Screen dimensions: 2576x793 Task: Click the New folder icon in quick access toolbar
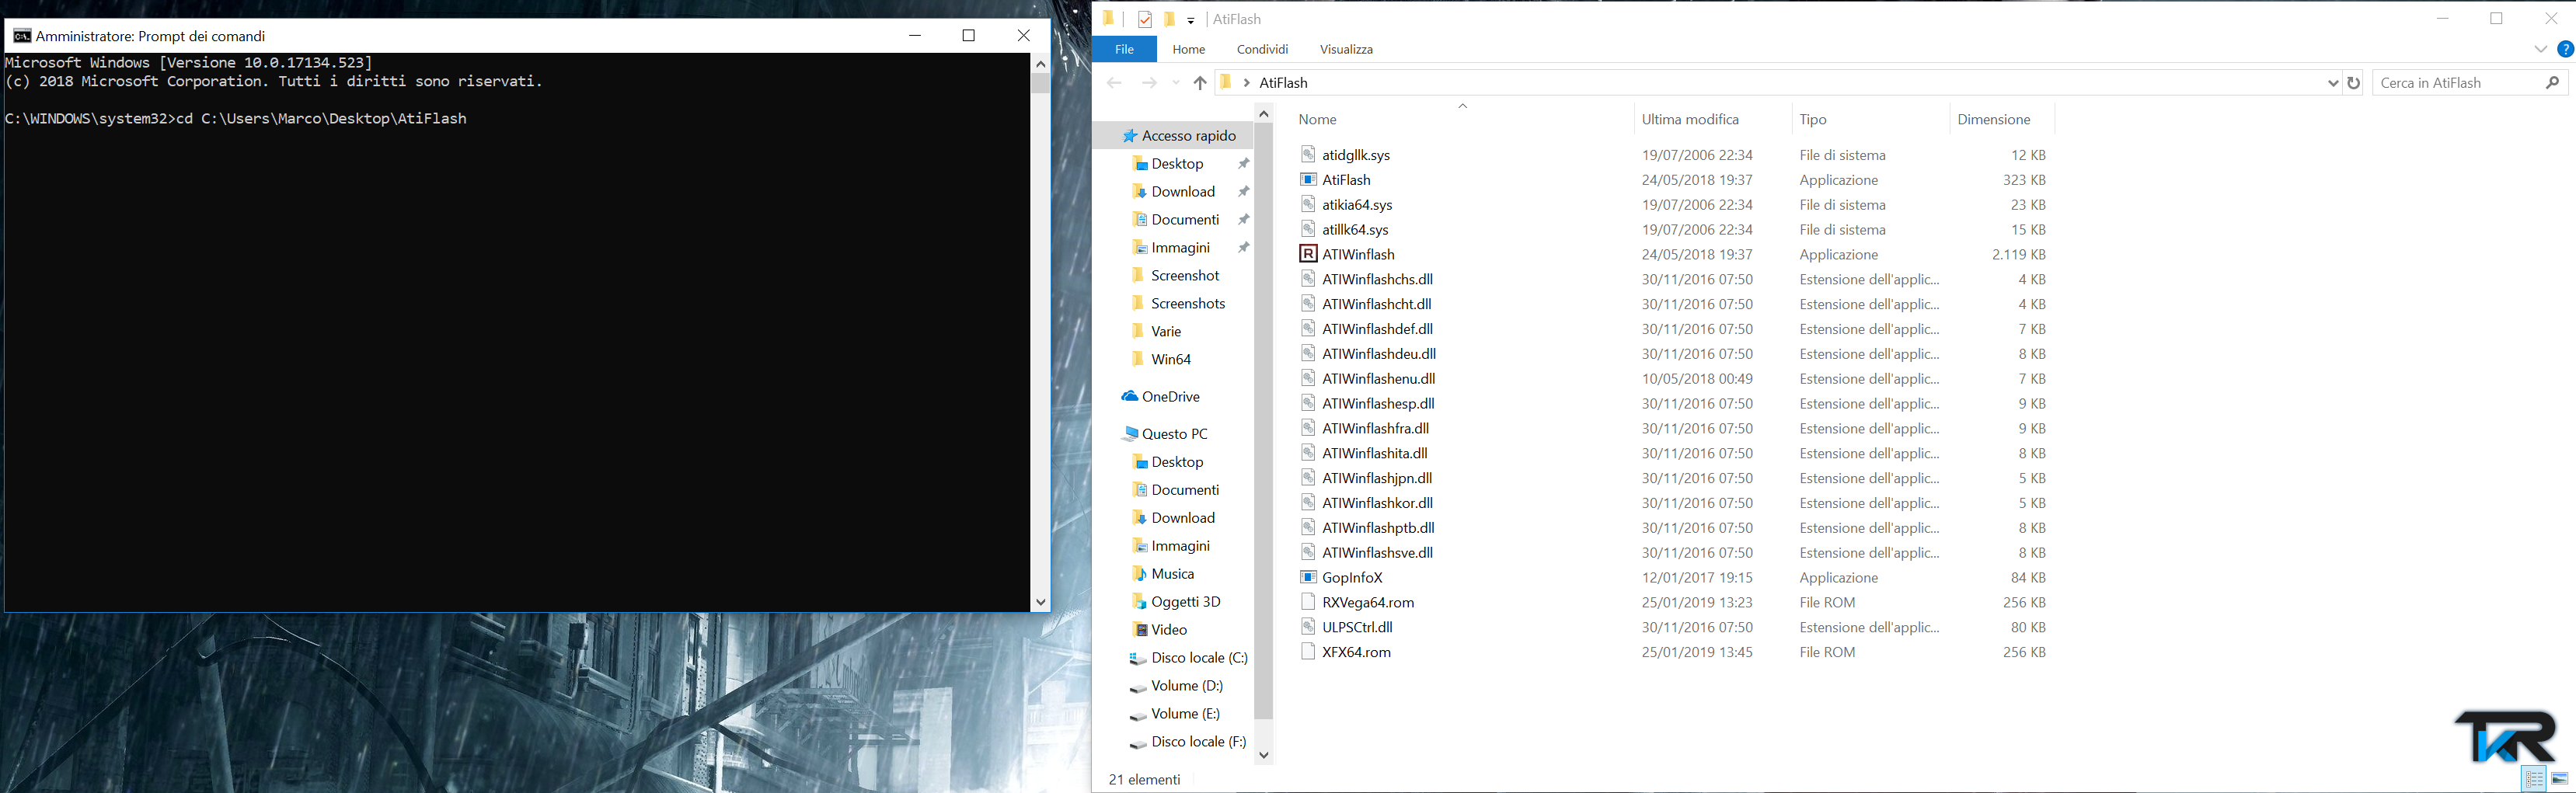[1168, 19]
